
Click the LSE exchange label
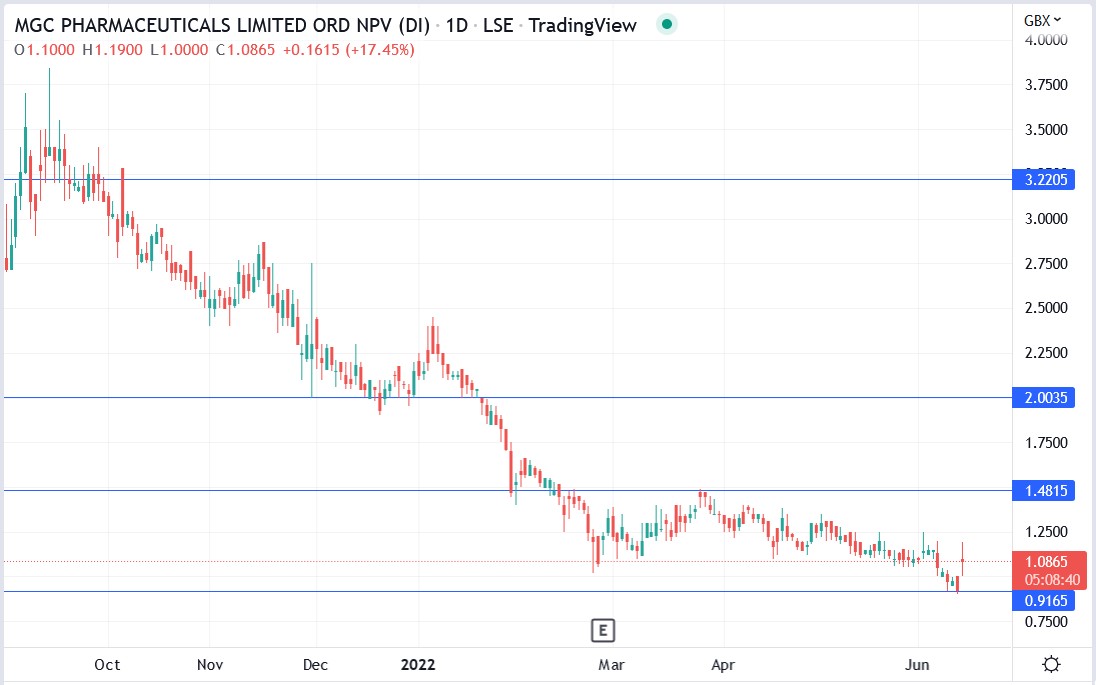pyautogui.click(x=498, y=26)
